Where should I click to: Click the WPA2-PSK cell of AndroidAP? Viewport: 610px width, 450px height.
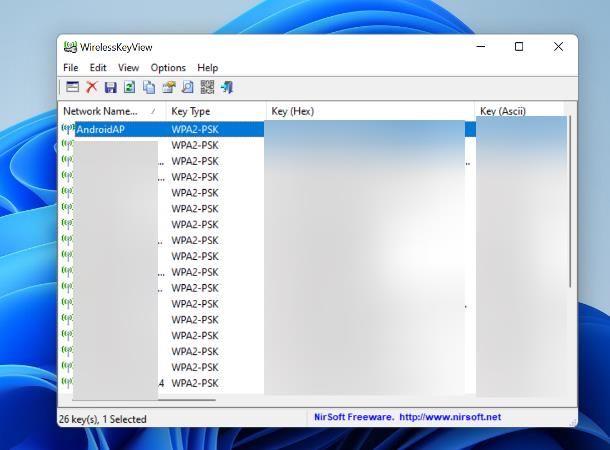click(x=195, y=130)
